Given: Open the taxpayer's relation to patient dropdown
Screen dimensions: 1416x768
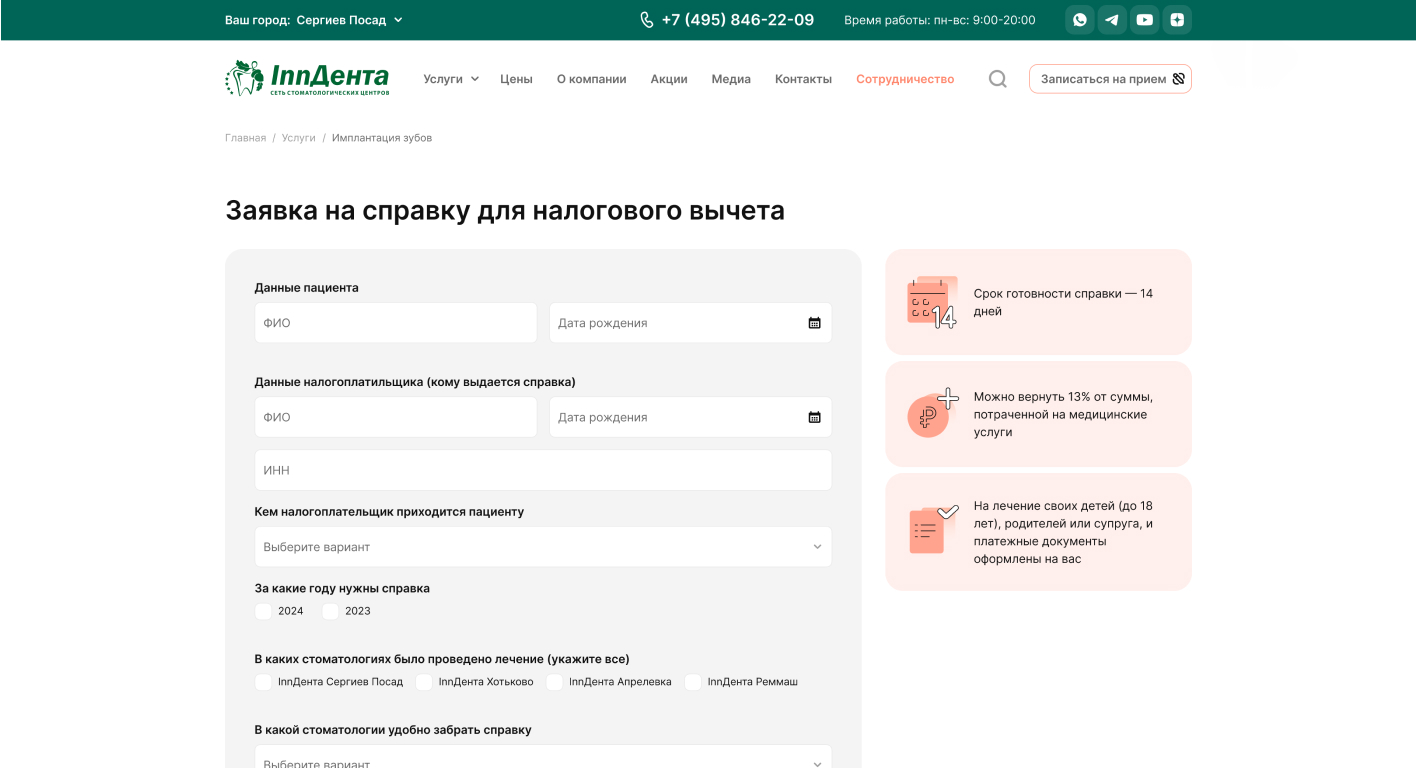Looking at the screenshot, I should (542, 547).
